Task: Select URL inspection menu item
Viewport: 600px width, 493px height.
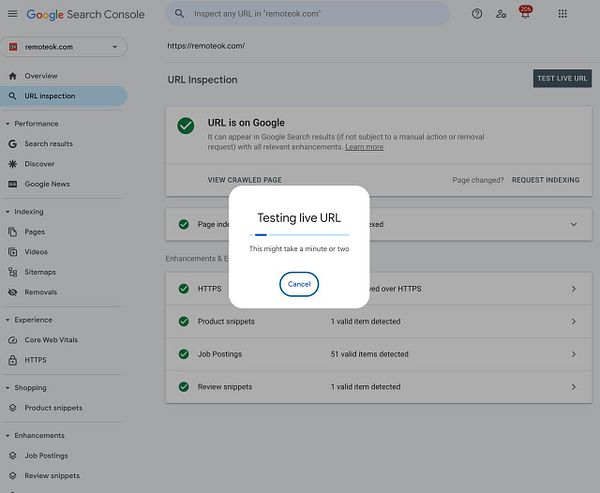Action: (x=64, y=96)
